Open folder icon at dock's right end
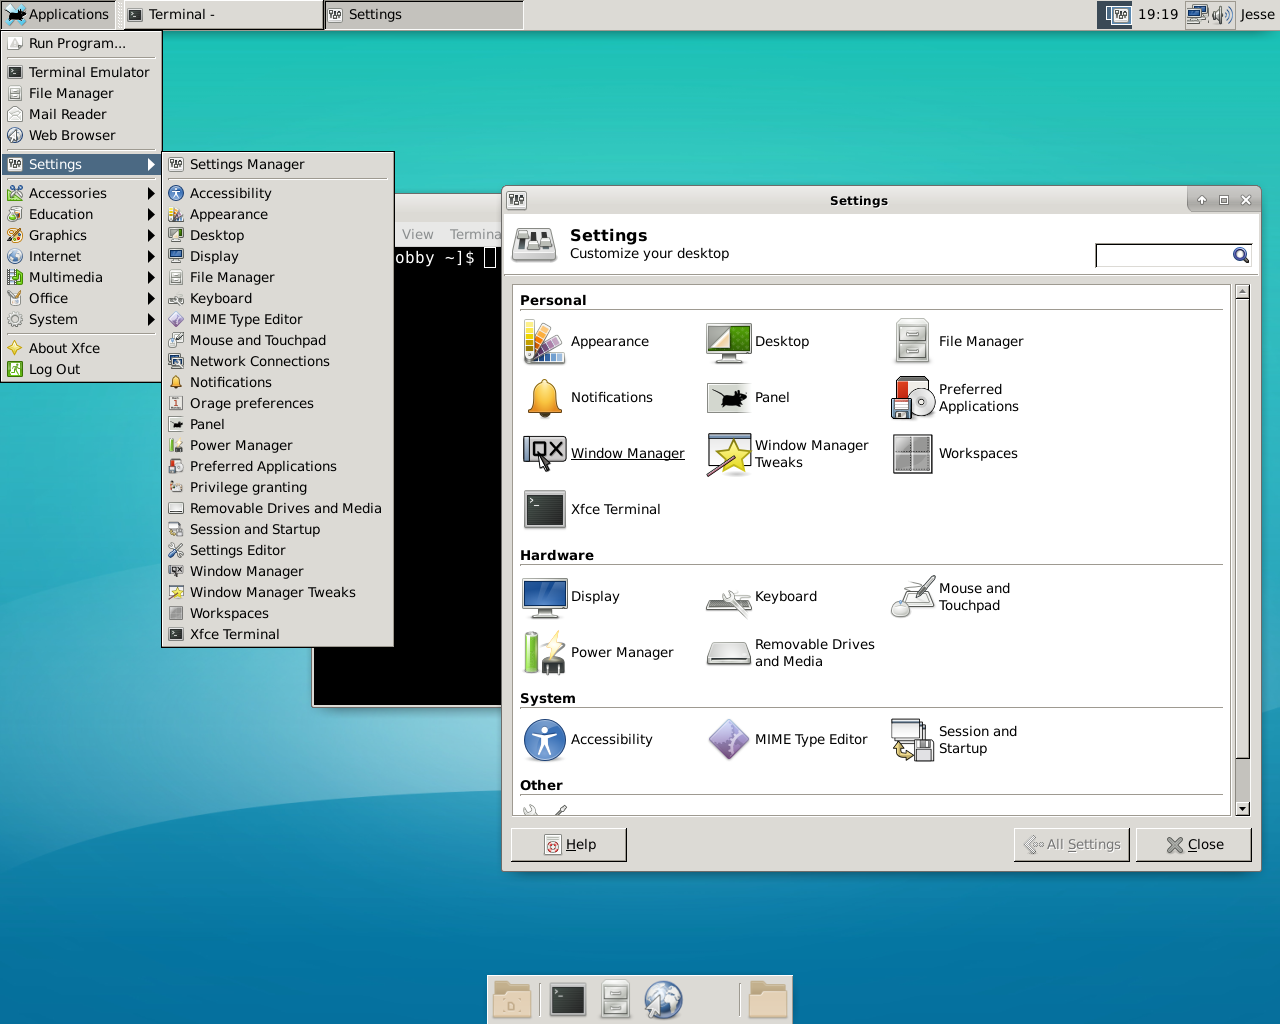The image size is (1280, 1024). click(768, 1000)
